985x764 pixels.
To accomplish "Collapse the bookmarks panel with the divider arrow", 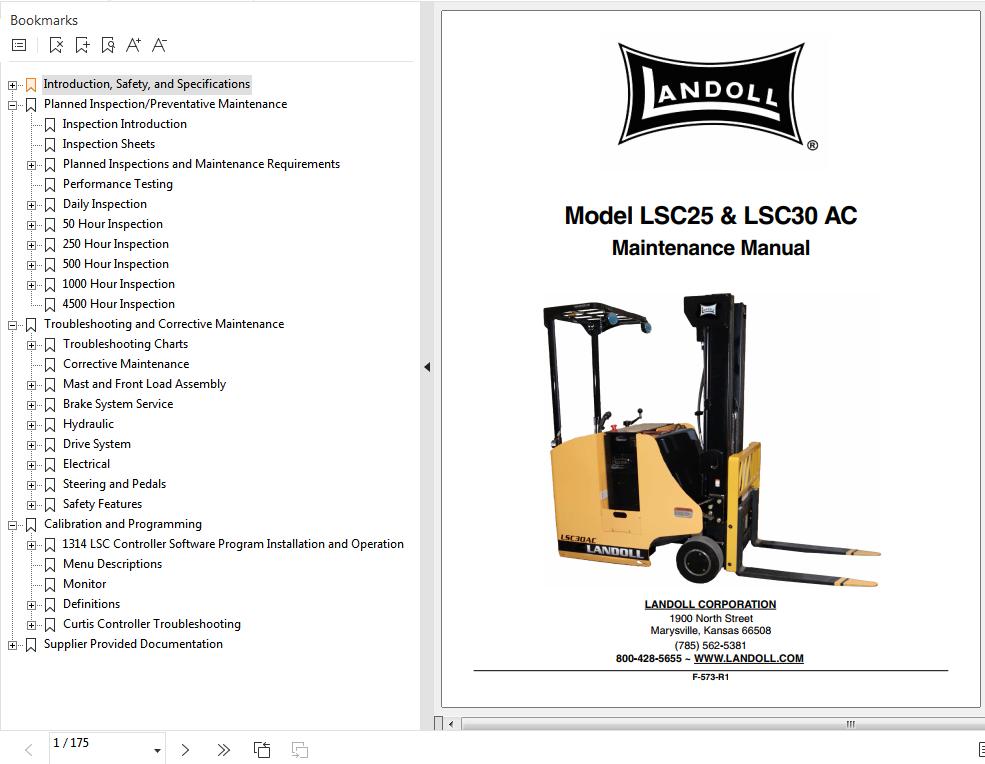I will click(427, 367).
